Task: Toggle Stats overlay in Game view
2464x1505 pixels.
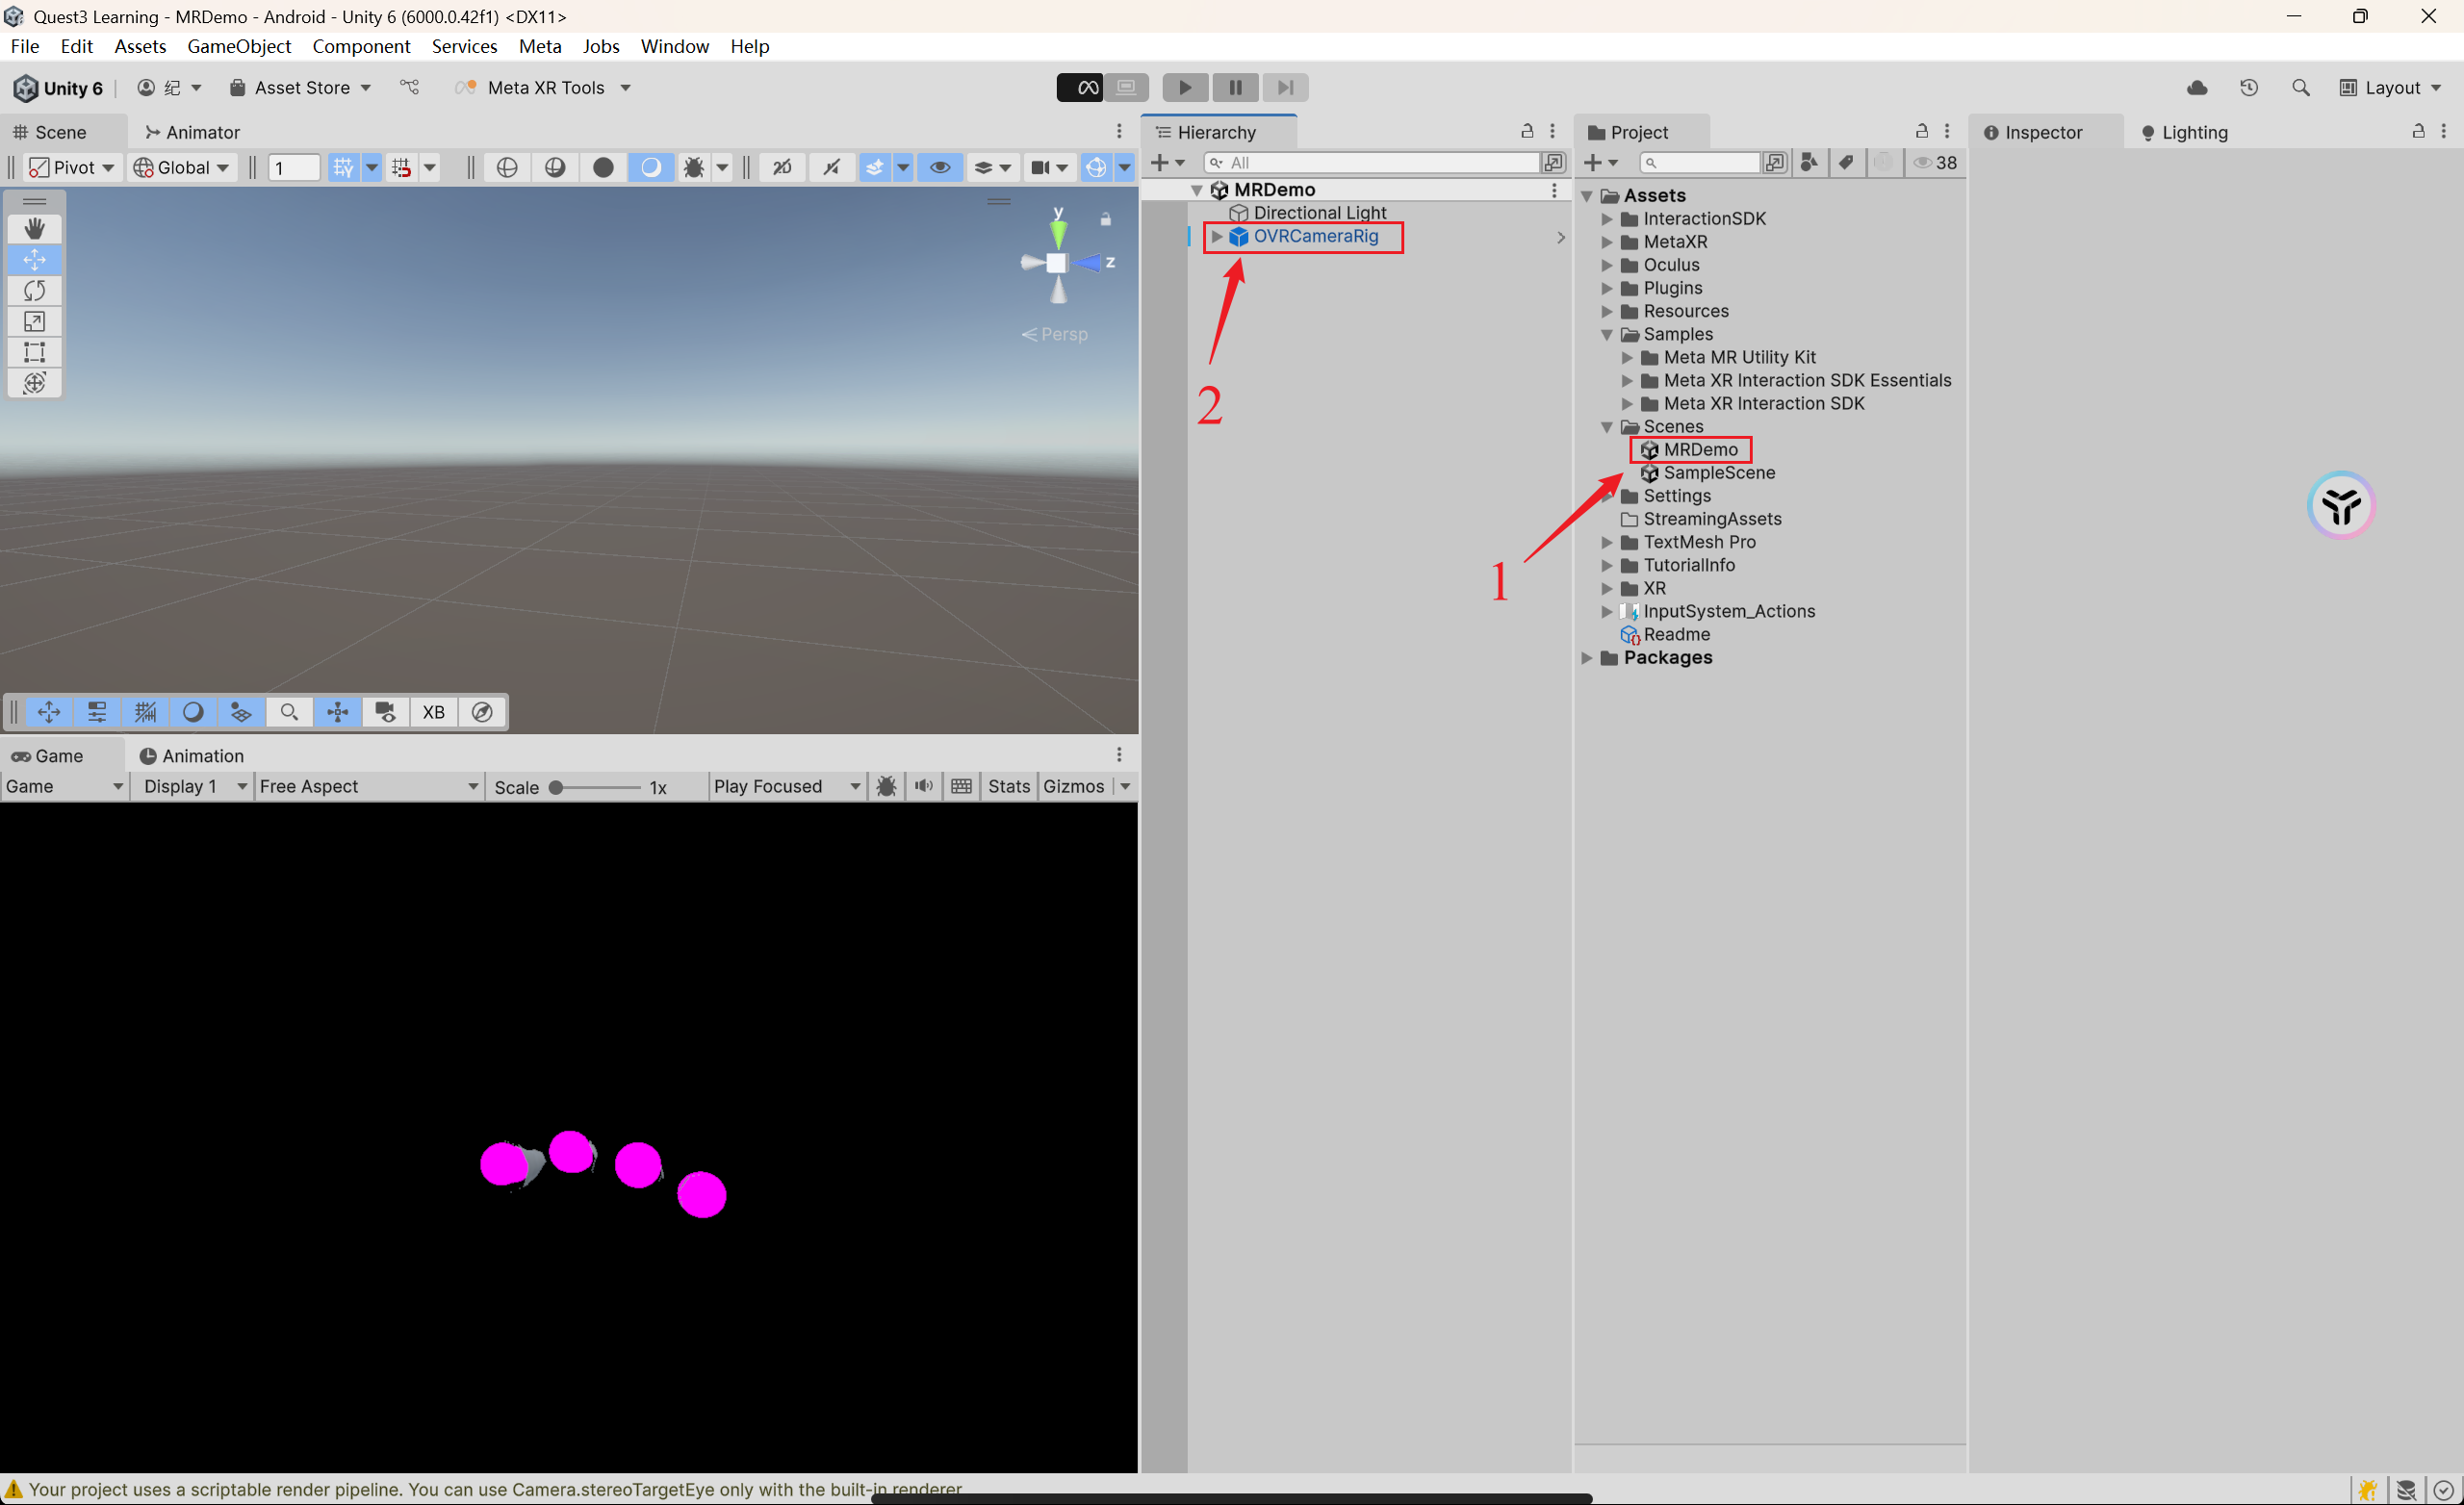Action: click(x=1008, y=786)
